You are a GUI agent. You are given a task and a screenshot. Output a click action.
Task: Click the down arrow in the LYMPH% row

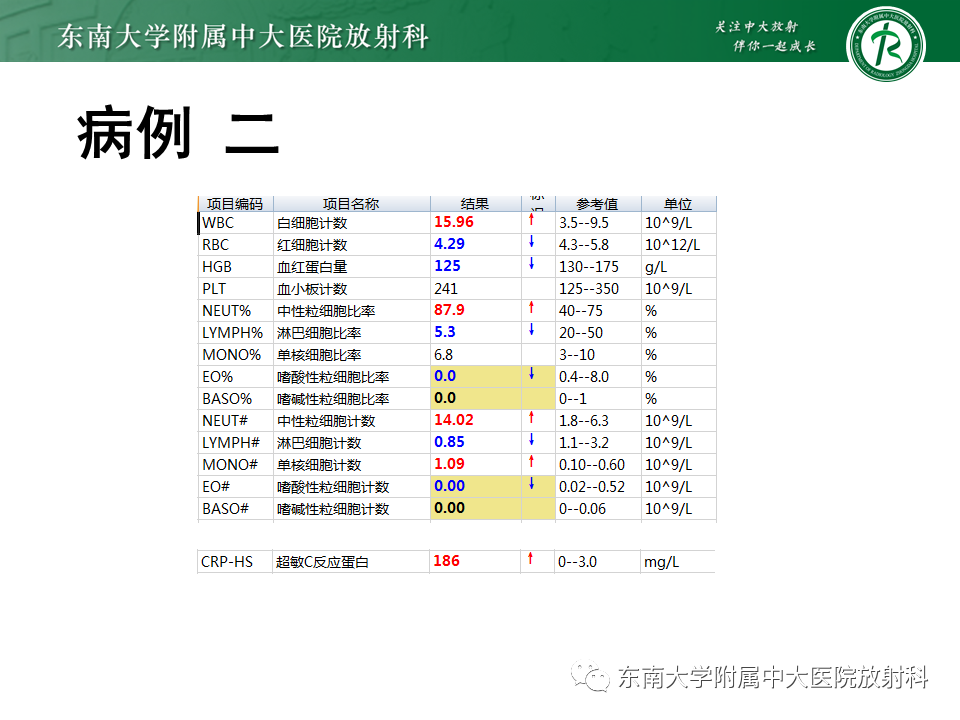click(531, 329)
